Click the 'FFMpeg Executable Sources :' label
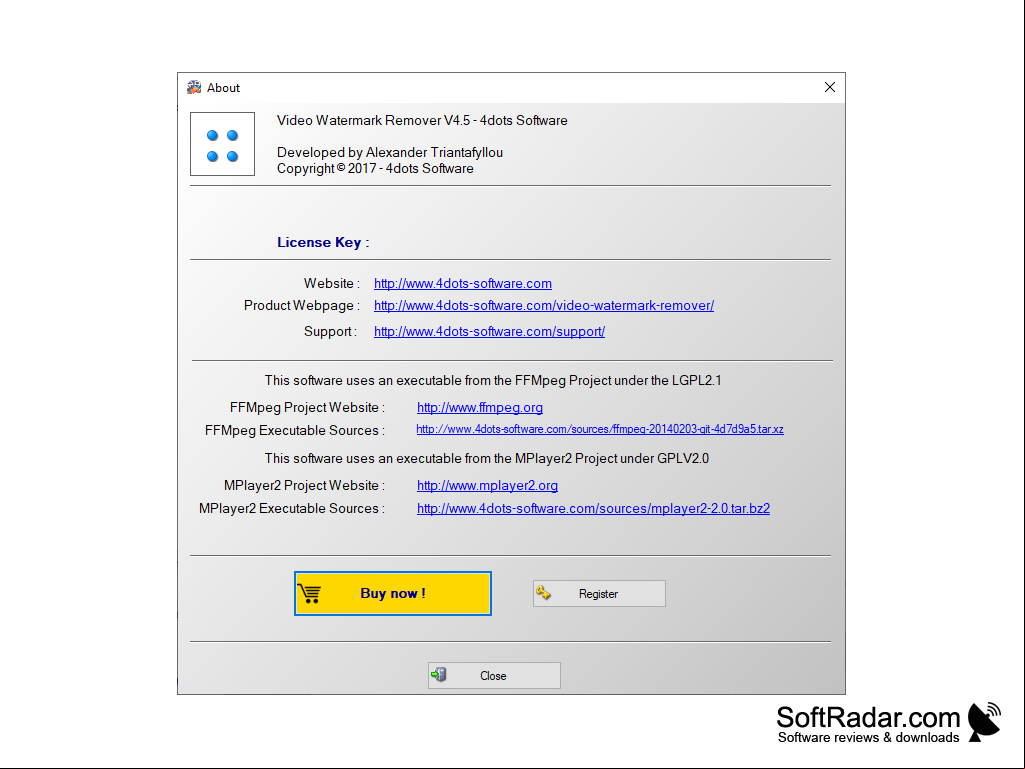 [295, 430]
